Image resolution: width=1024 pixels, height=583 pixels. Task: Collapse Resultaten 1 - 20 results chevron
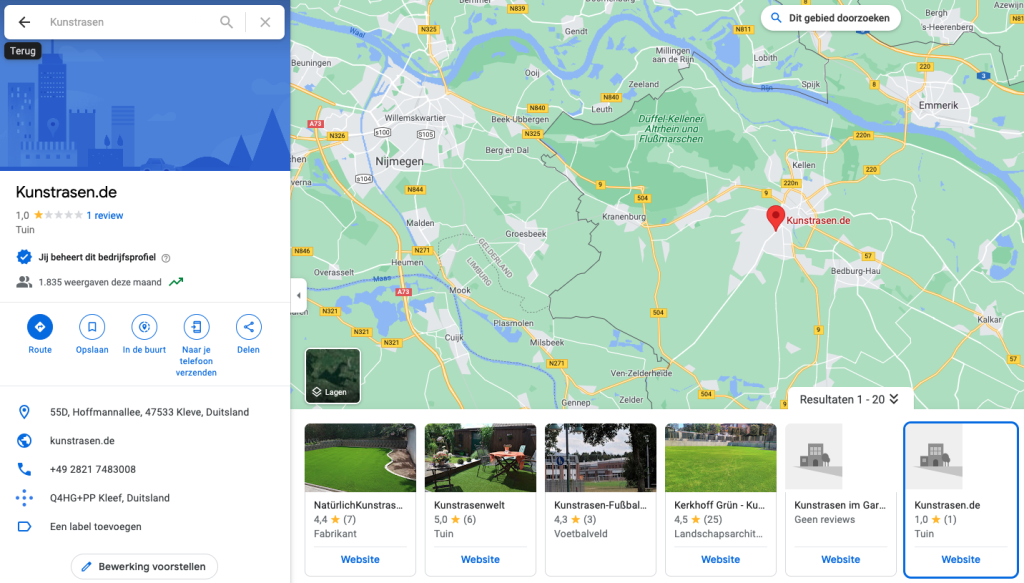tap(894, 399)
